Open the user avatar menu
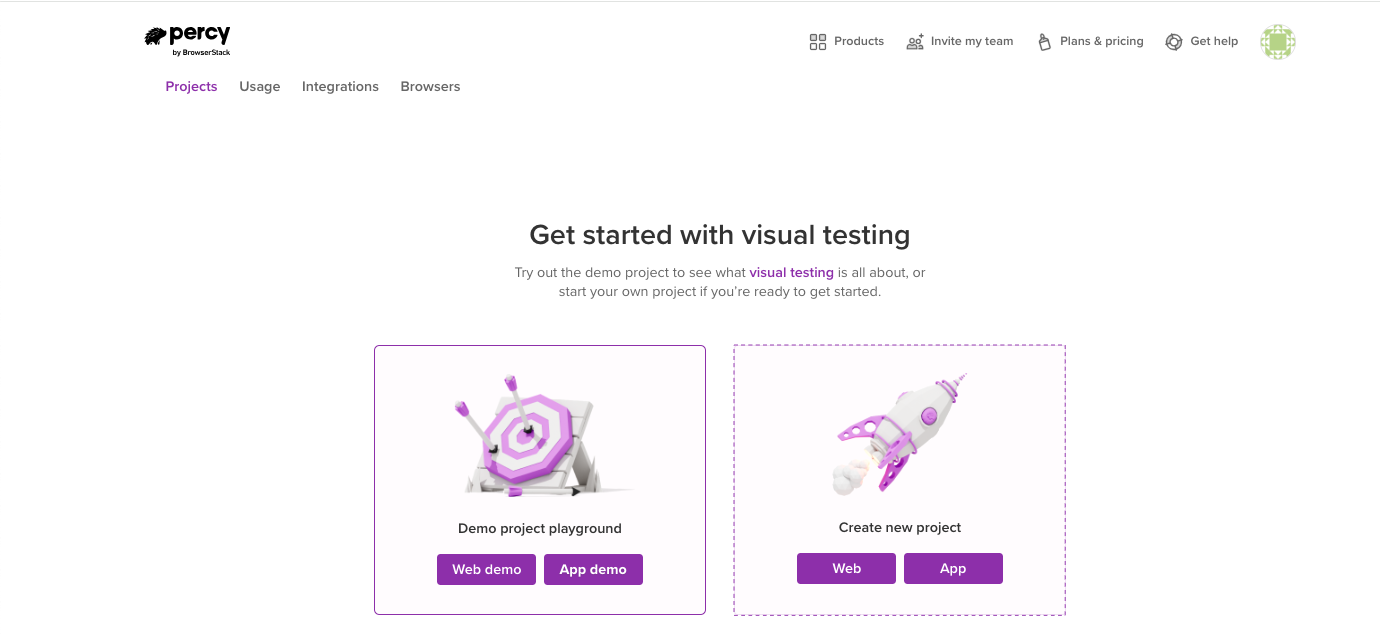Viewport: 1380px width, 634px height. (x=1277, y=42)
